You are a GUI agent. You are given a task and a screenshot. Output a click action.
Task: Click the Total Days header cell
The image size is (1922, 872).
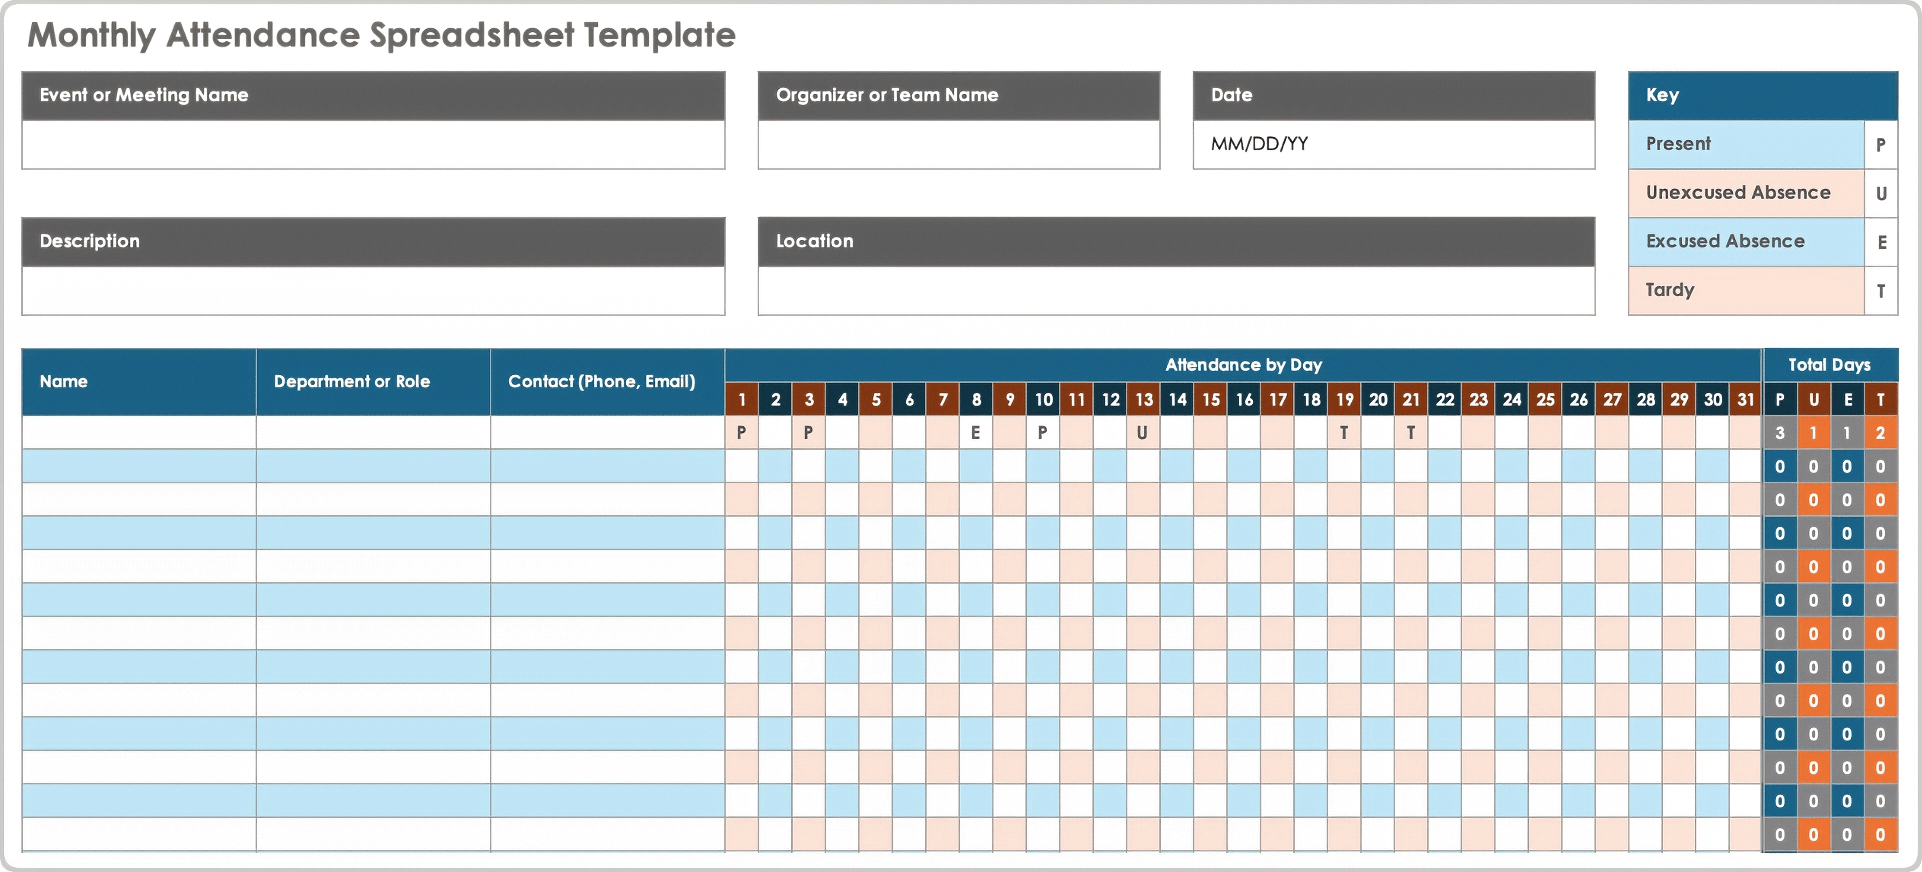(1829, 365)
